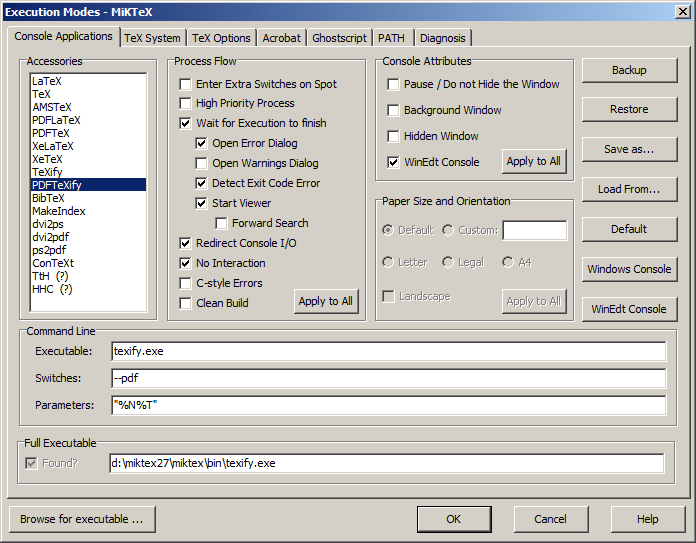Select dvi2pdf in the list
Viewport: 696px width, 543px height.
88,237
